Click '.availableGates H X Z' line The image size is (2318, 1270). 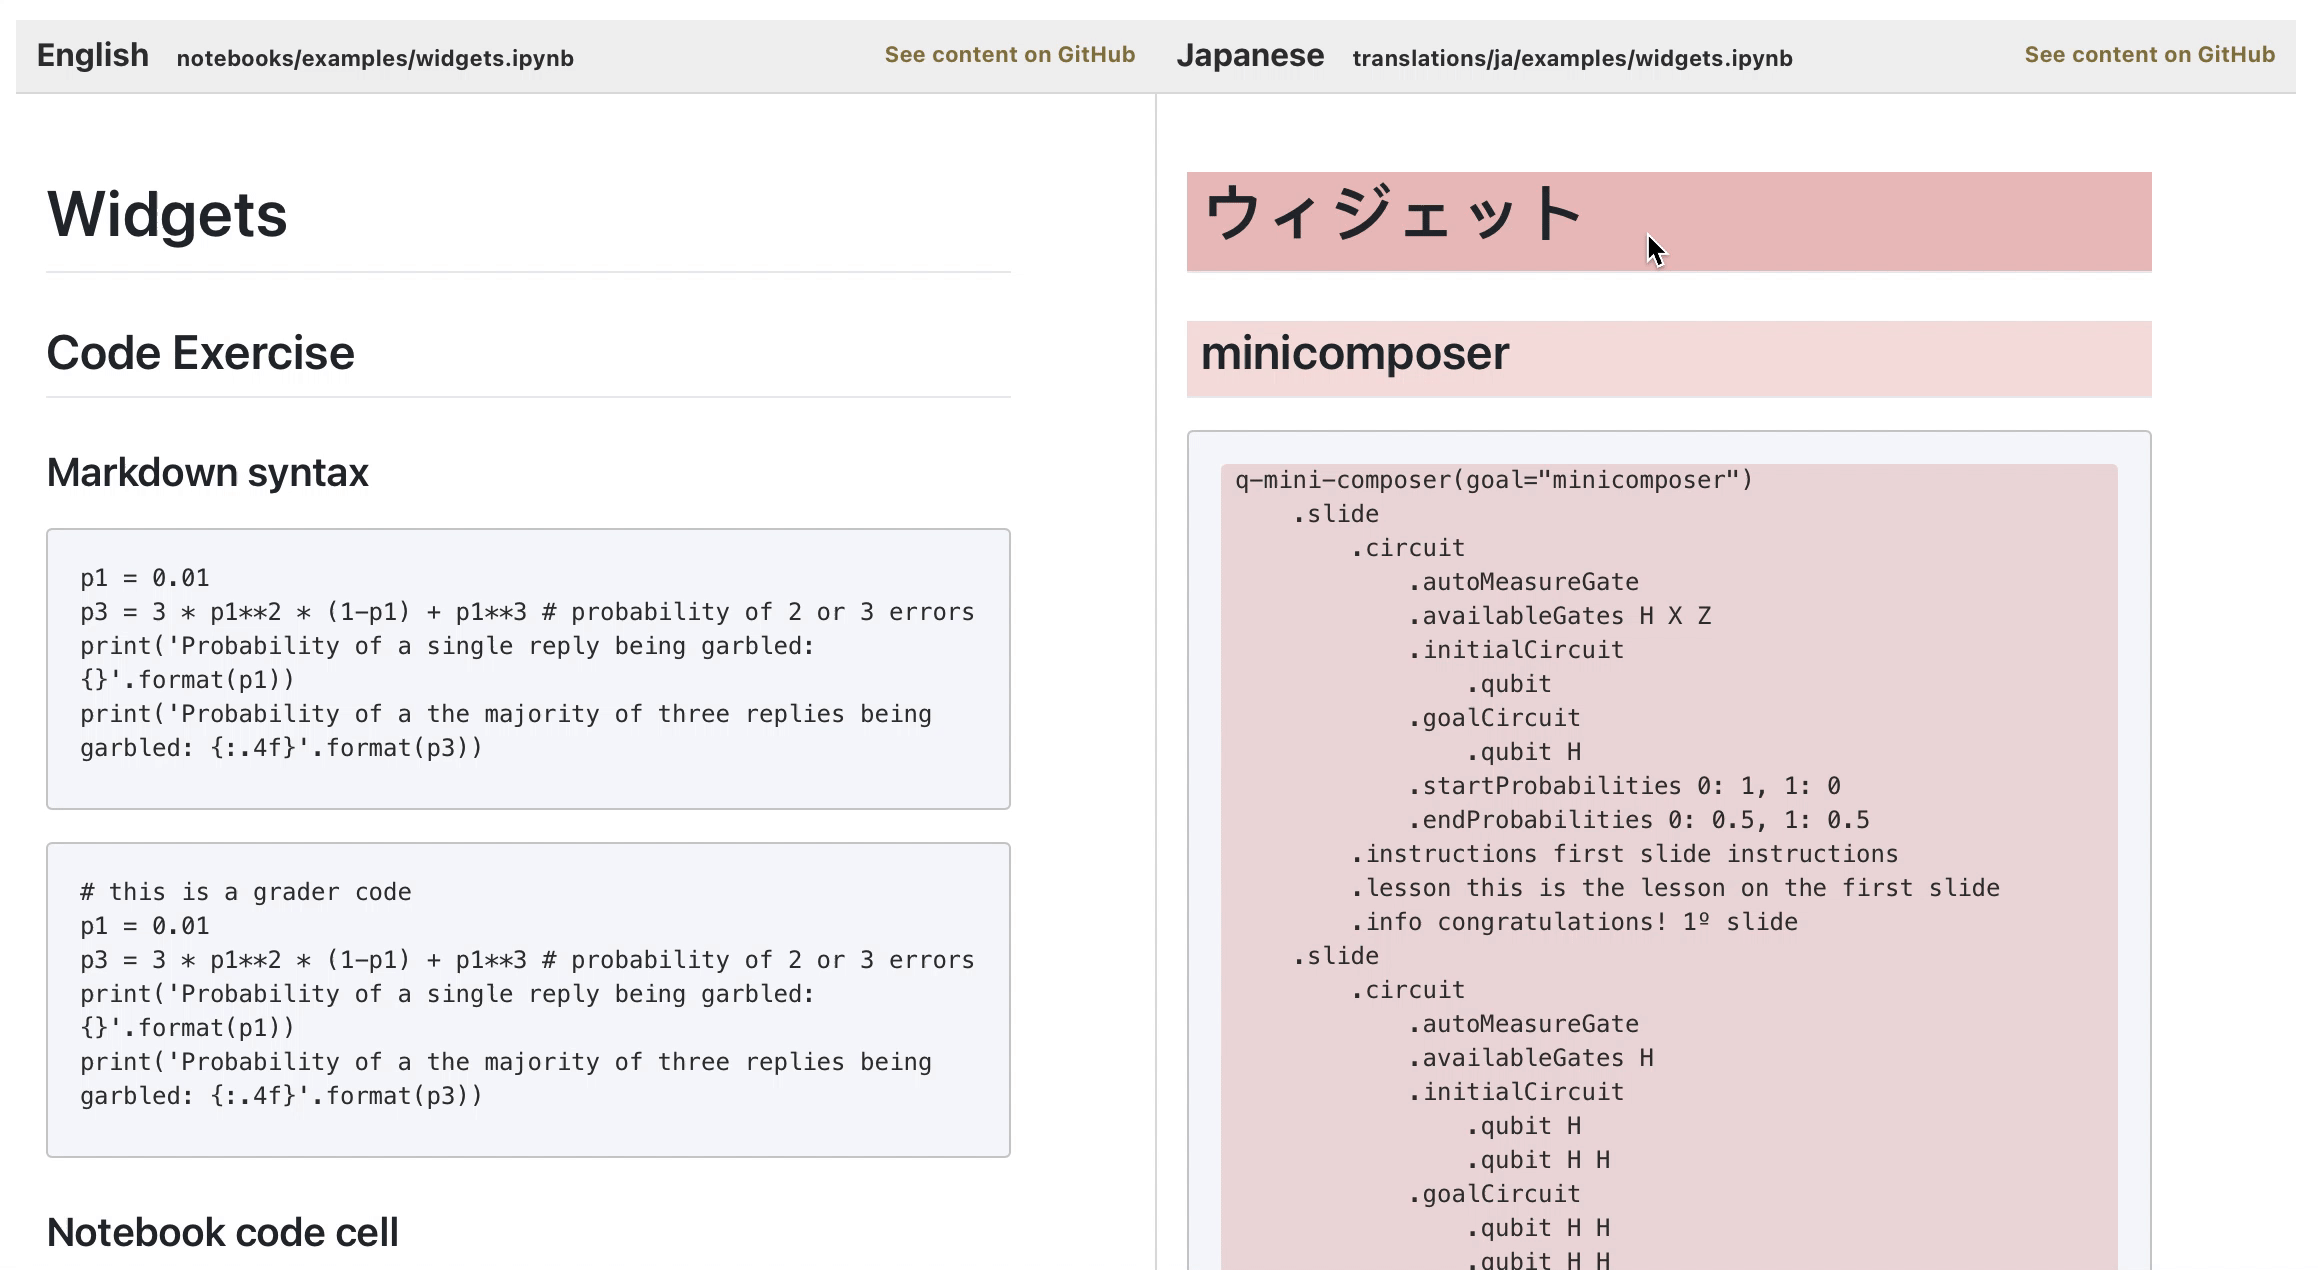[x=1560, y=616]
